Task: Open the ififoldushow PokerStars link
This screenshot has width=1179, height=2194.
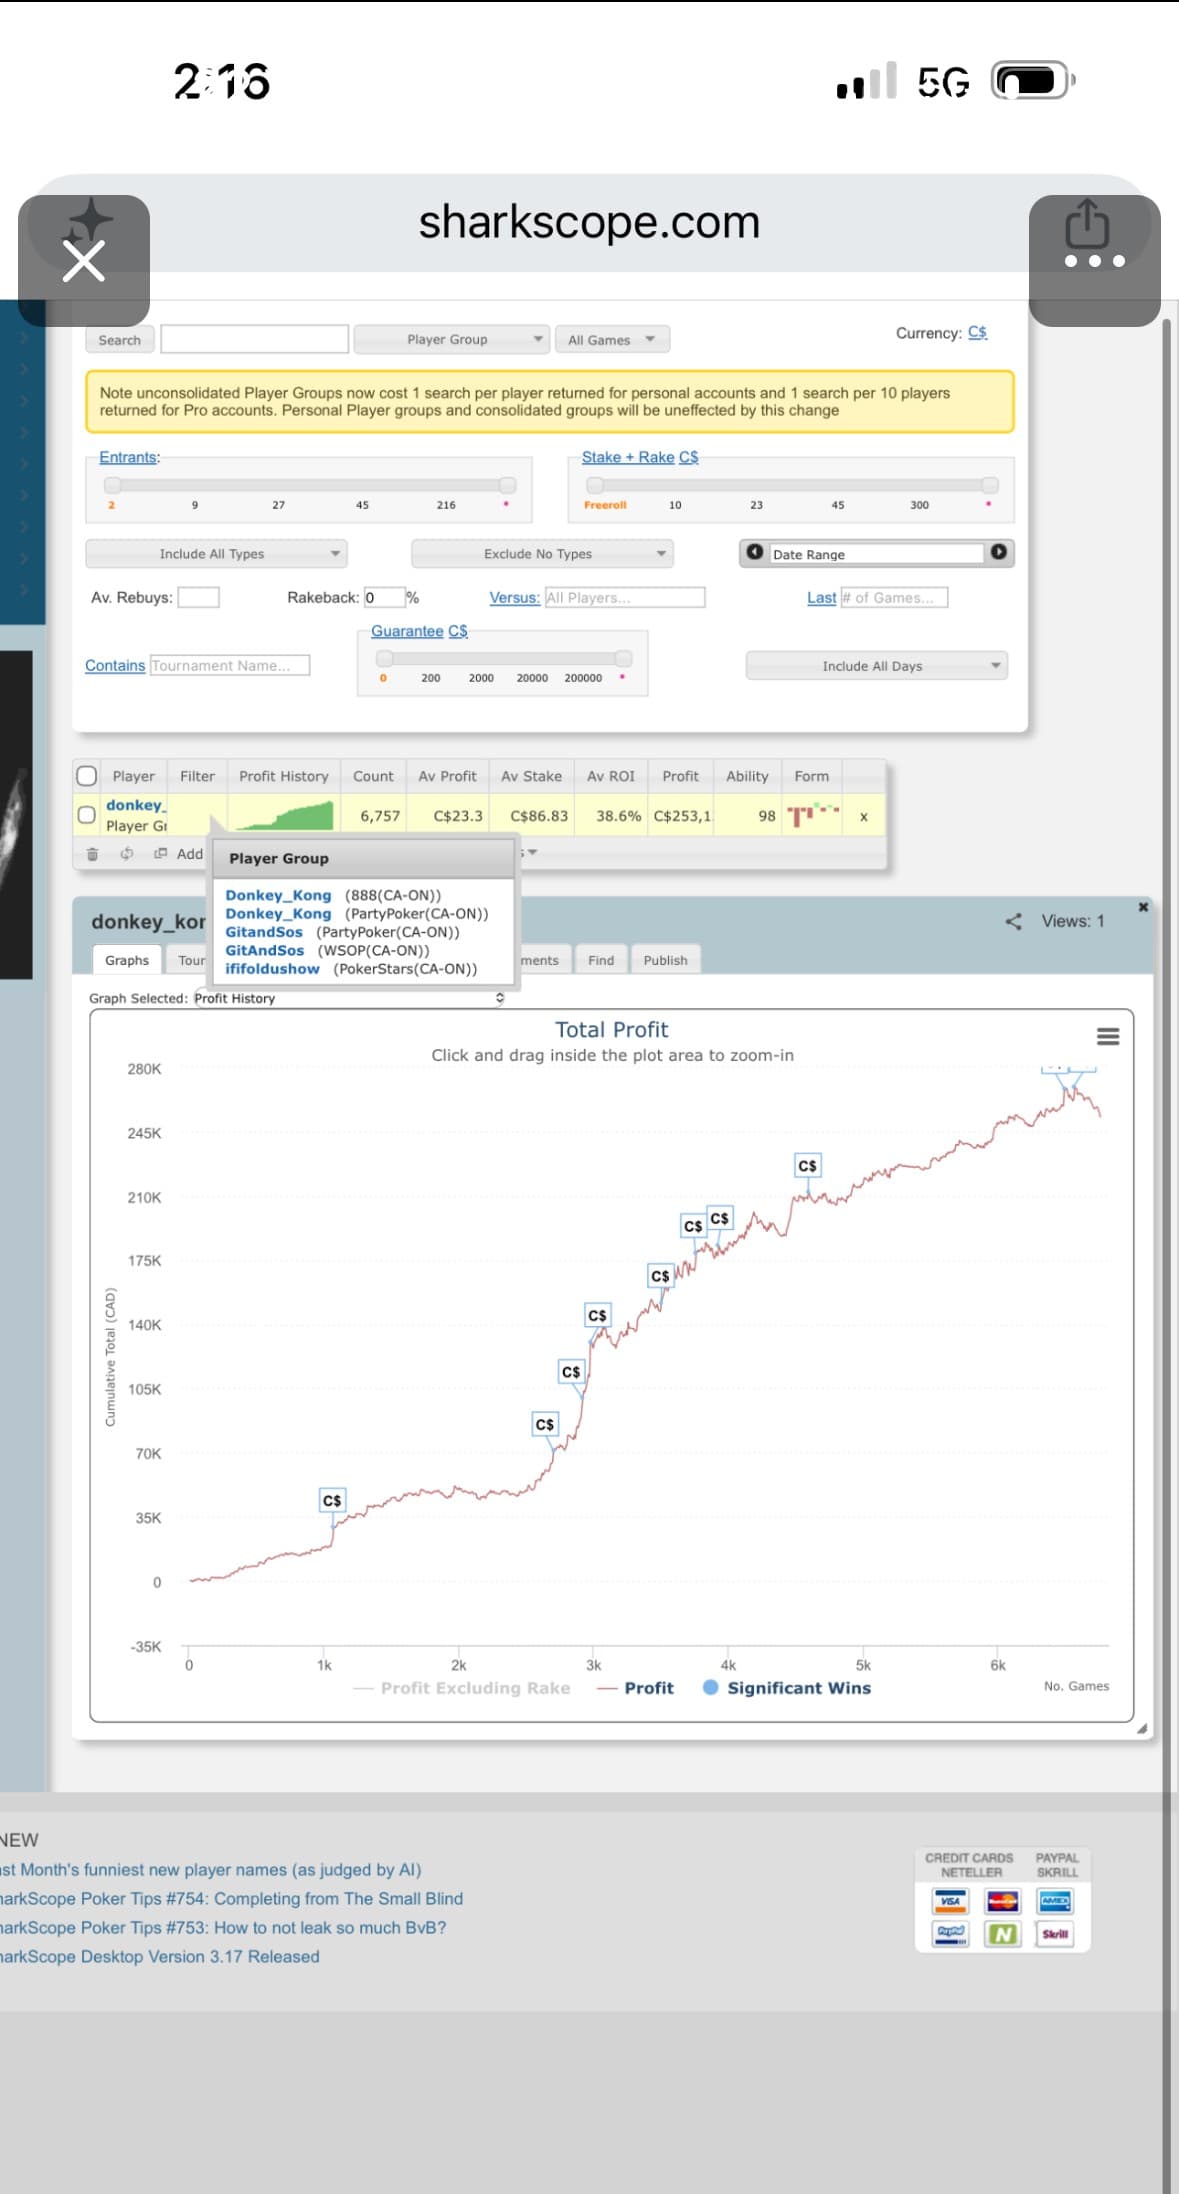Action: tap(272, 969)
